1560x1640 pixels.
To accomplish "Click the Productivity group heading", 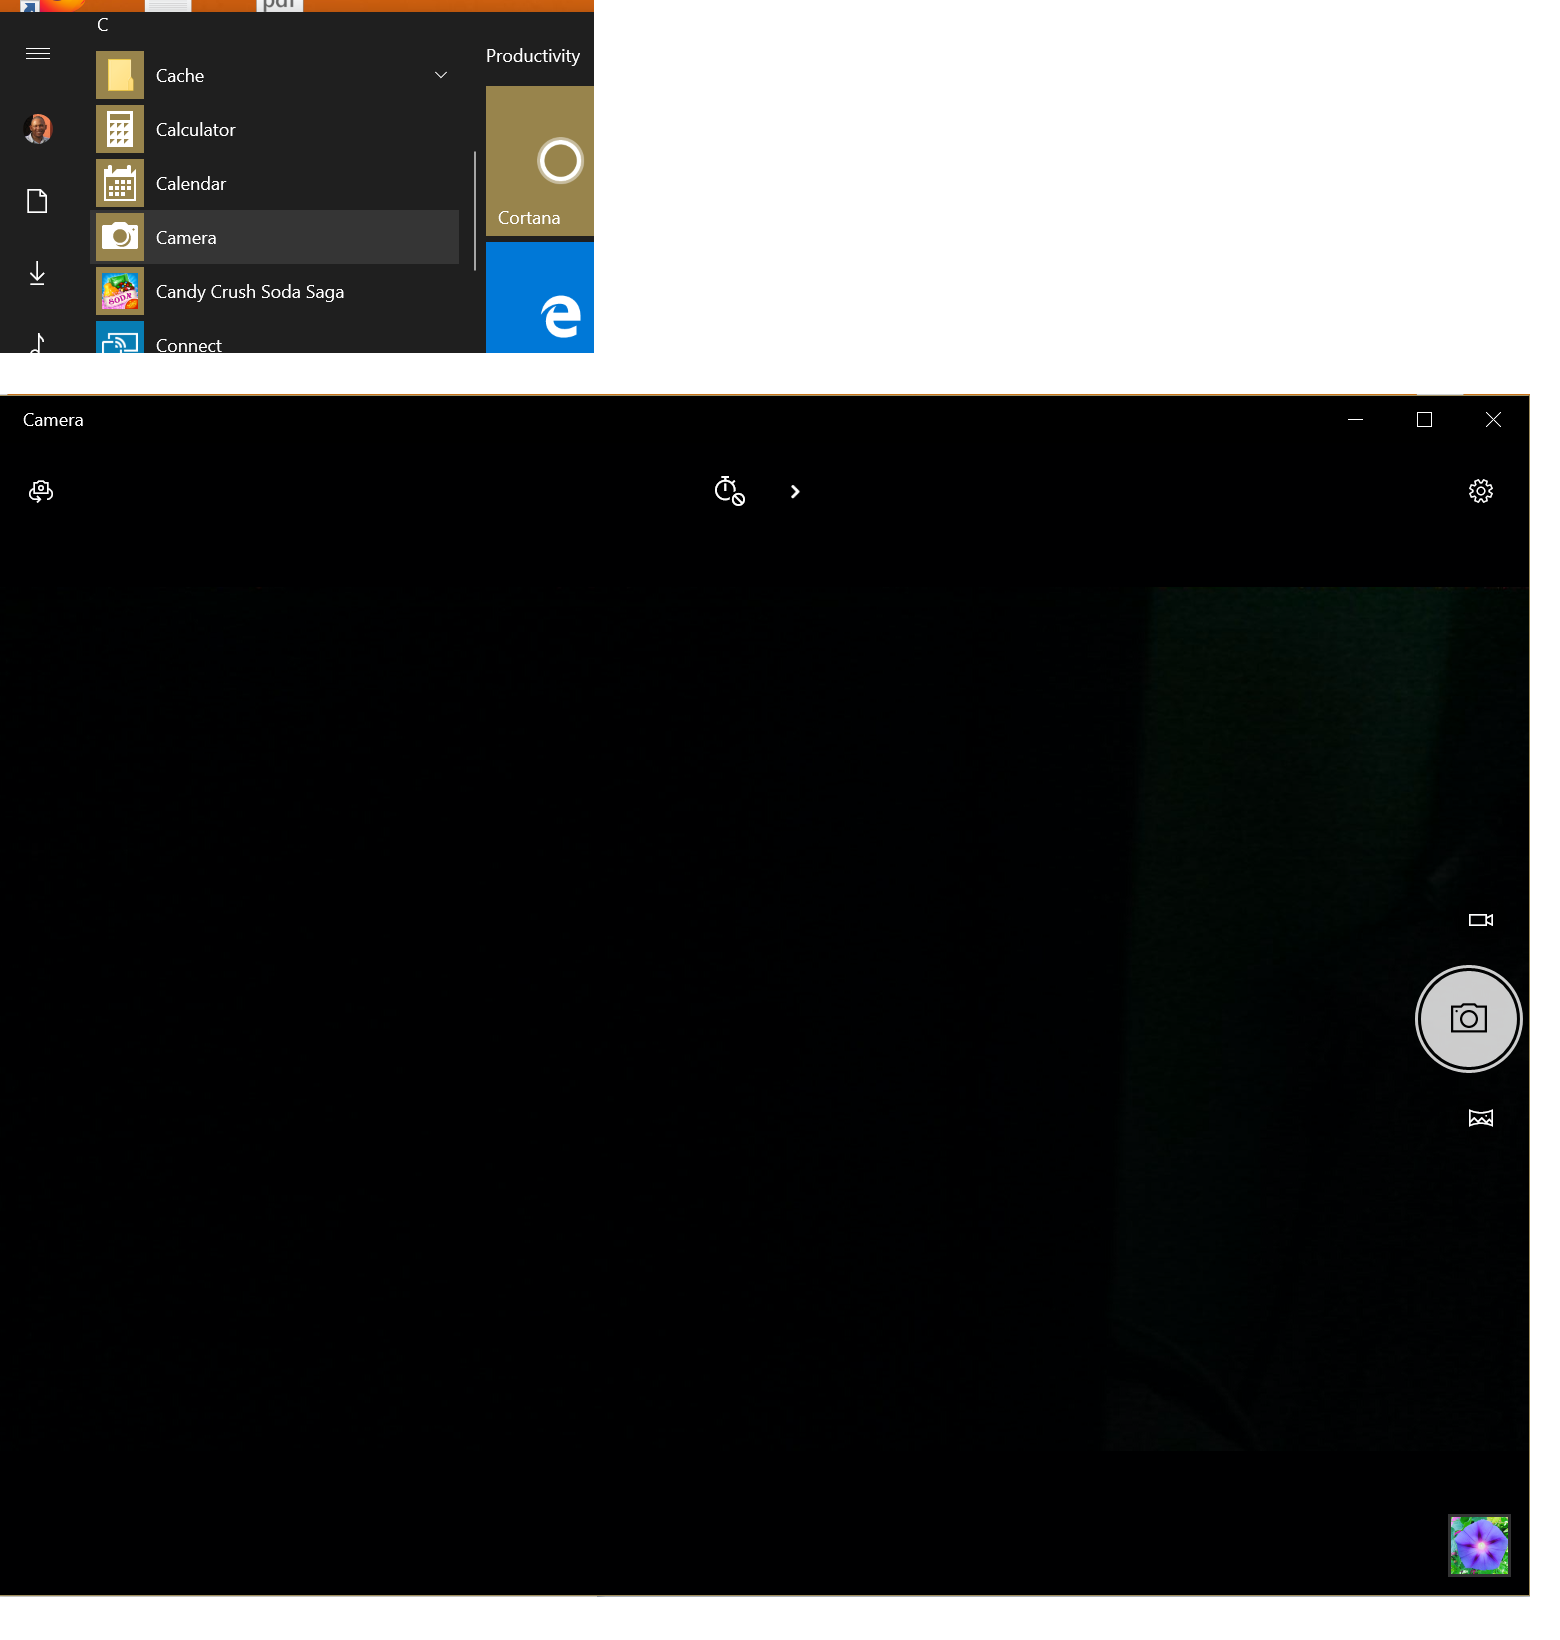I will tap(533, 56).
